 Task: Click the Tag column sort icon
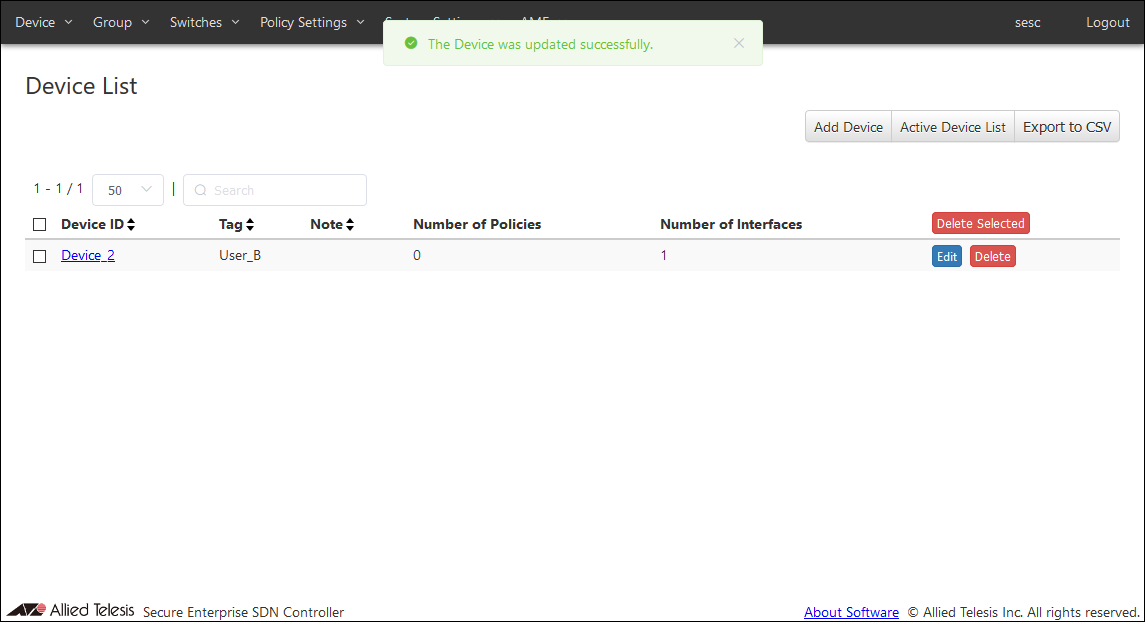(x=250, y=225)
